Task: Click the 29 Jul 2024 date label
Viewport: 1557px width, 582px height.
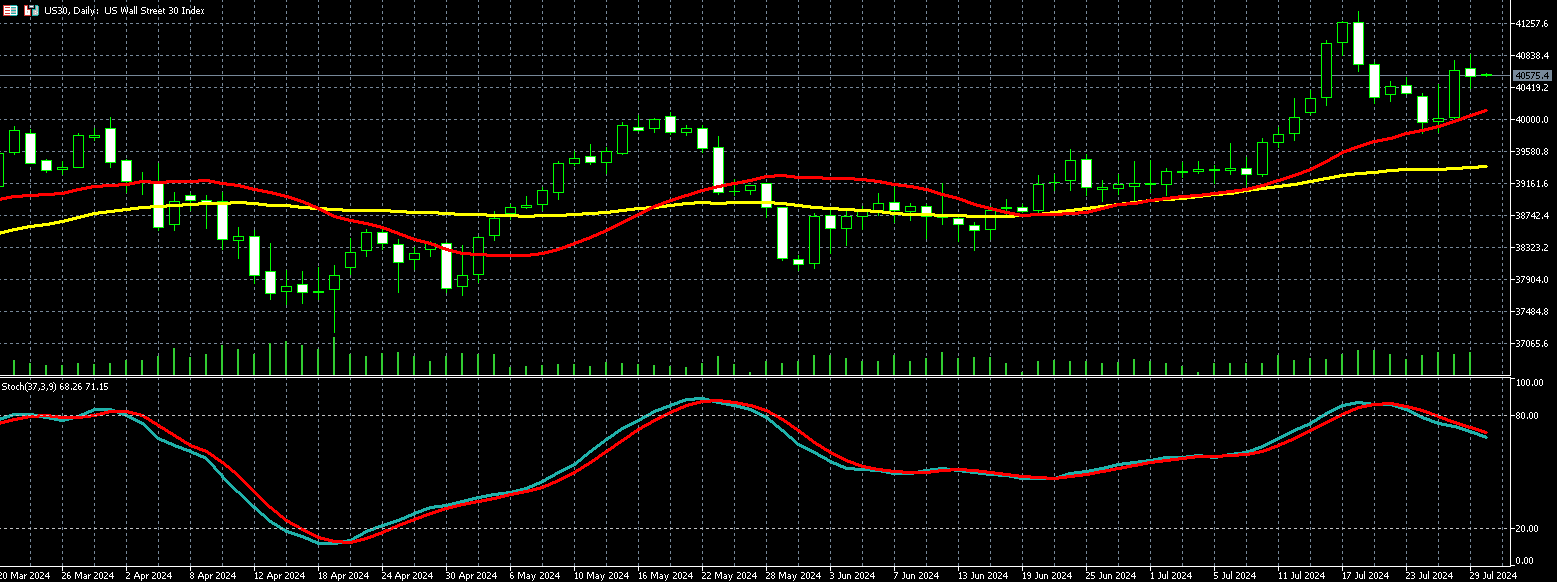Action: click(1493, 576)
